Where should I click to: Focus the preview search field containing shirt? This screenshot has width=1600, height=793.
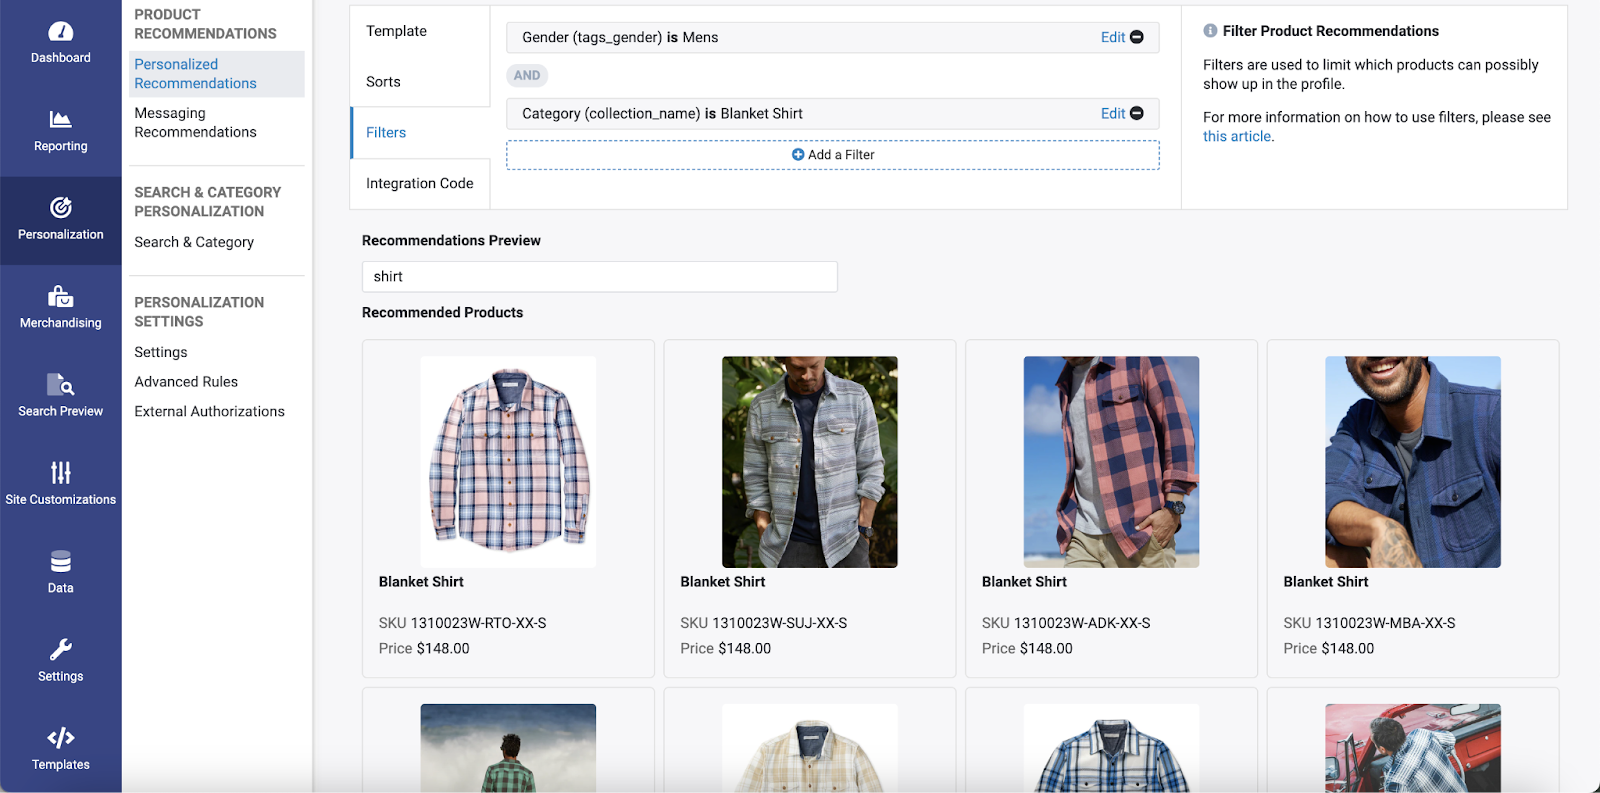[600, 277]
